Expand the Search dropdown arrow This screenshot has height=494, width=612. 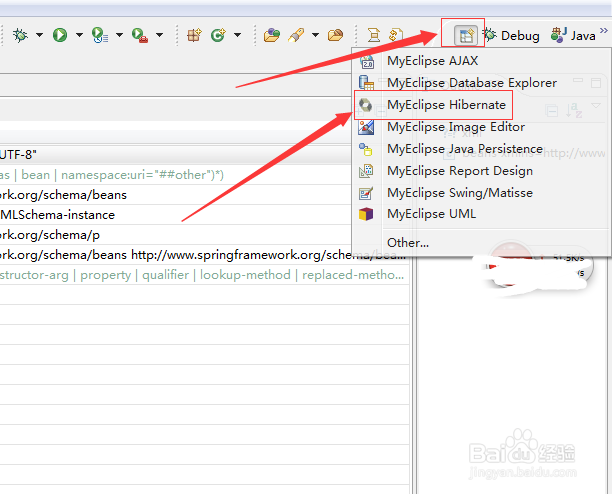click(x=315, y=35)
